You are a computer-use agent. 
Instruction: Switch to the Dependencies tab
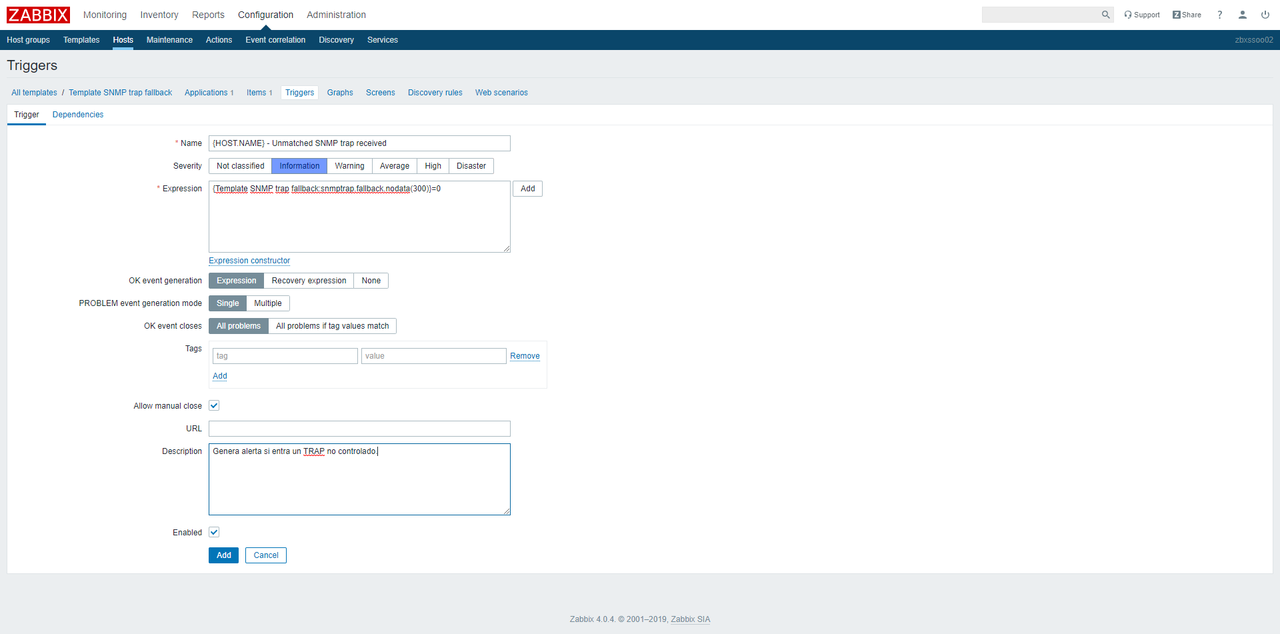pyautogui.click(x=78, y=115)
